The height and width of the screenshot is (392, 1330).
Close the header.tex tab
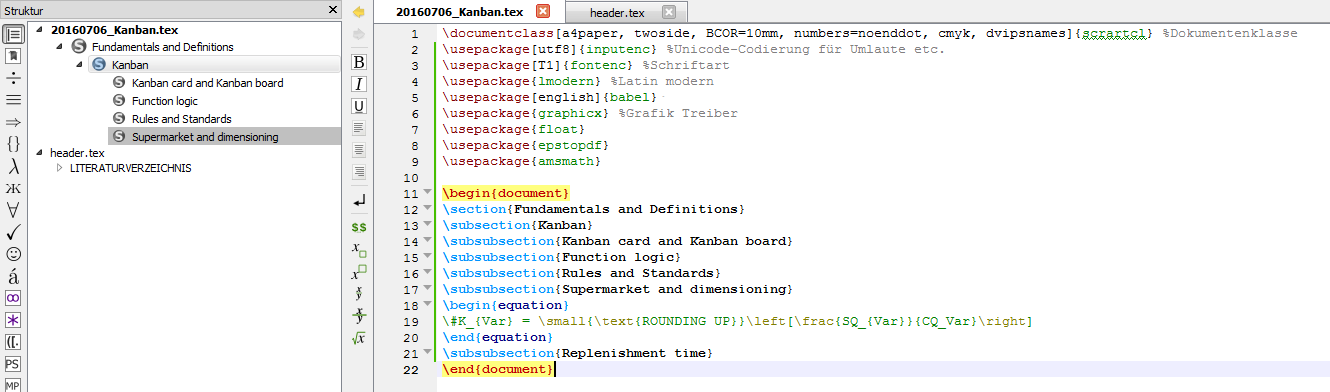tap(668, 12)
